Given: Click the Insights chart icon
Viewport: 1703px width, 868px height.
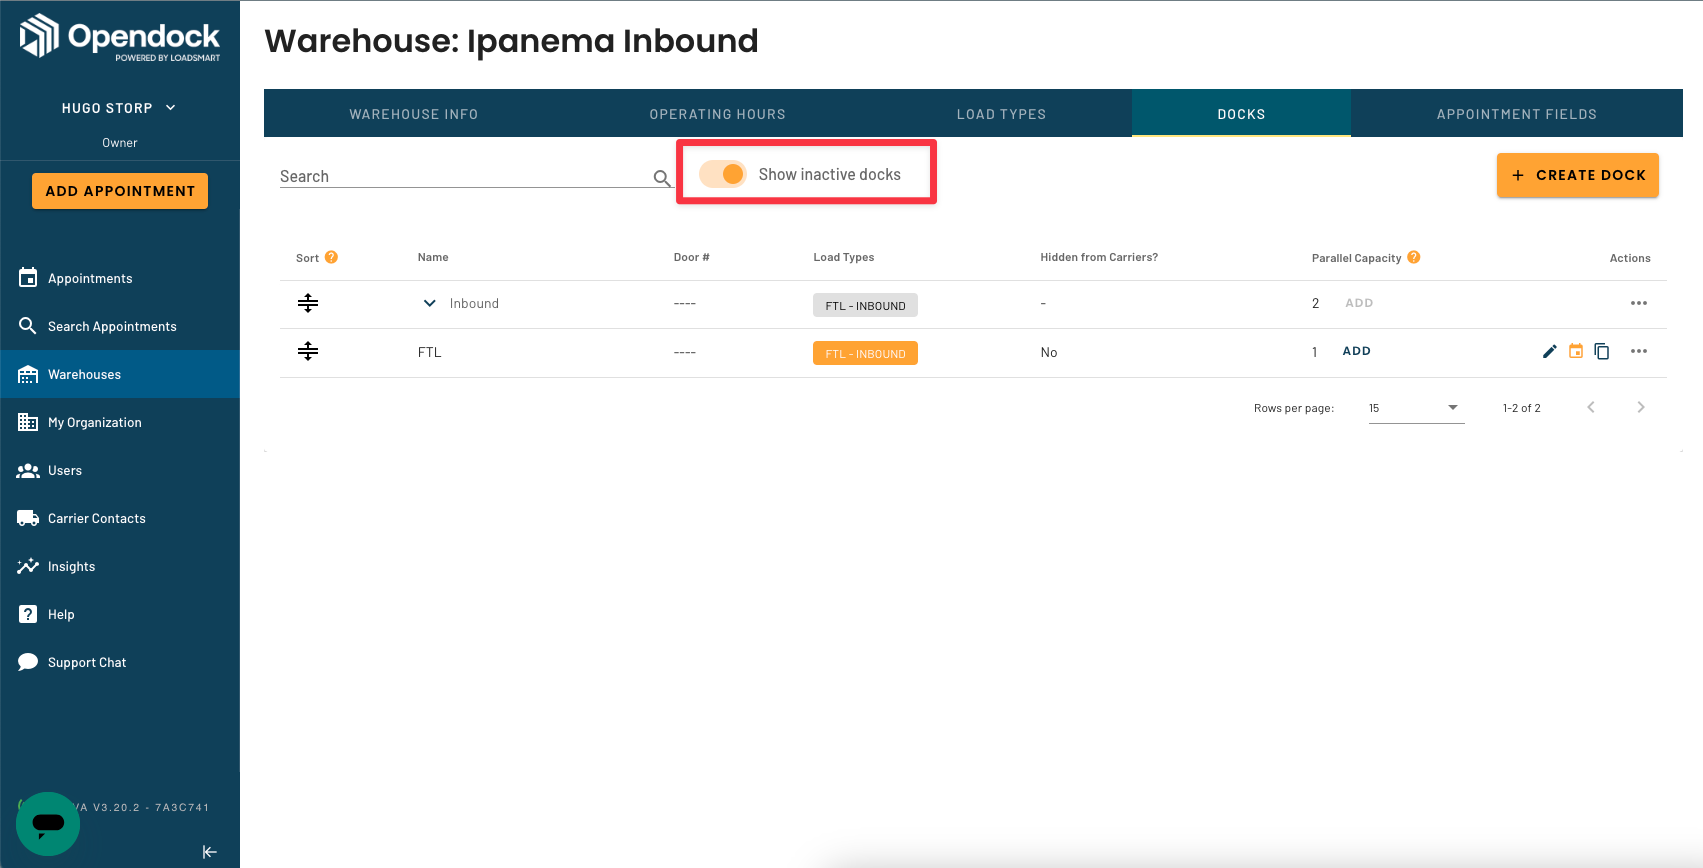Looking at the screenshot, I should [28, 566].
